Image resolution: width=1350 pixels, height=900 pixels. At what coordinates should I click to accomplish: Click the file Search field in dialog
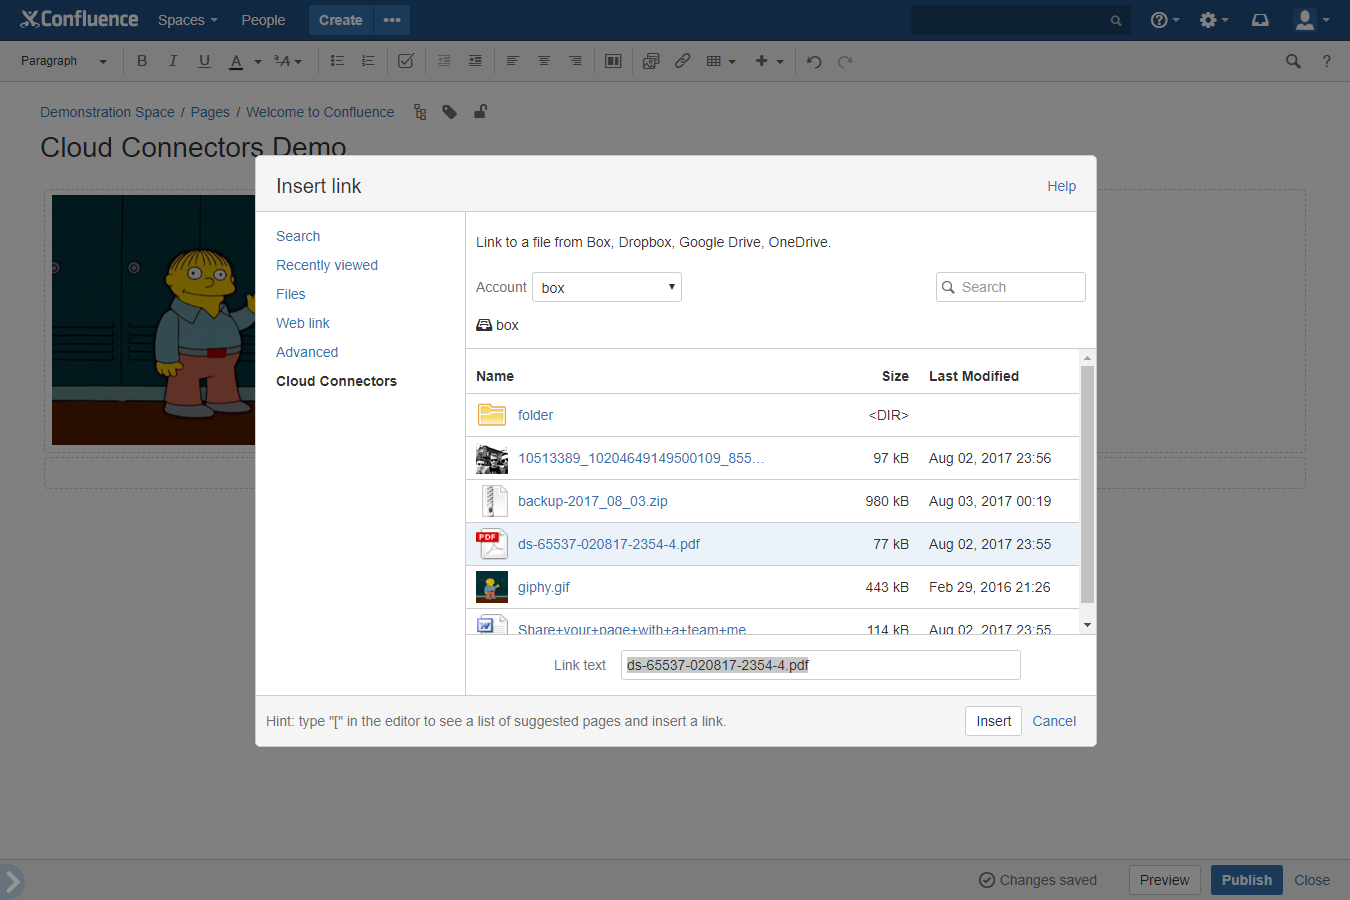click(x=1011, y=287)
